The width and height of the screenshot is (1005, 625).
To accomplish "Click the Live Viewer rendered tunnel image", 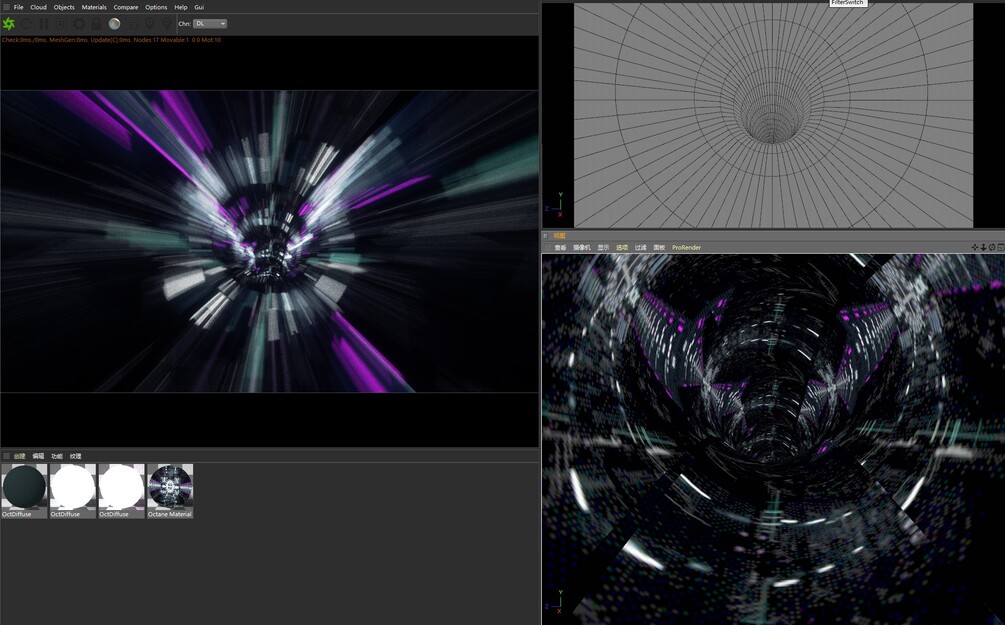I will point(269,241).
